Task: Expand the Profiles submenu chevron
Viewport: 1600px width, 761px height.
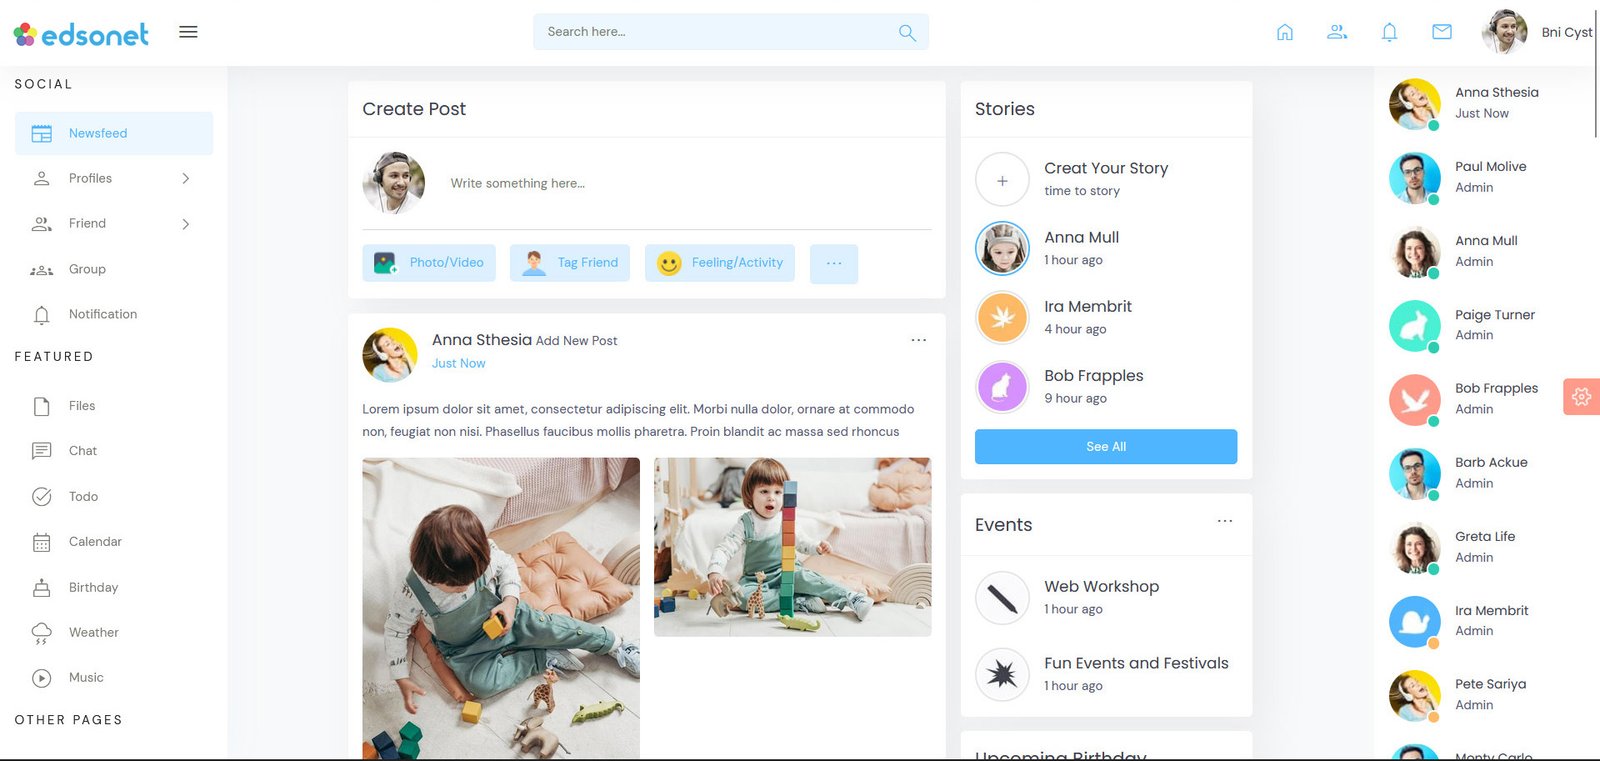Action: coord(186,178)
